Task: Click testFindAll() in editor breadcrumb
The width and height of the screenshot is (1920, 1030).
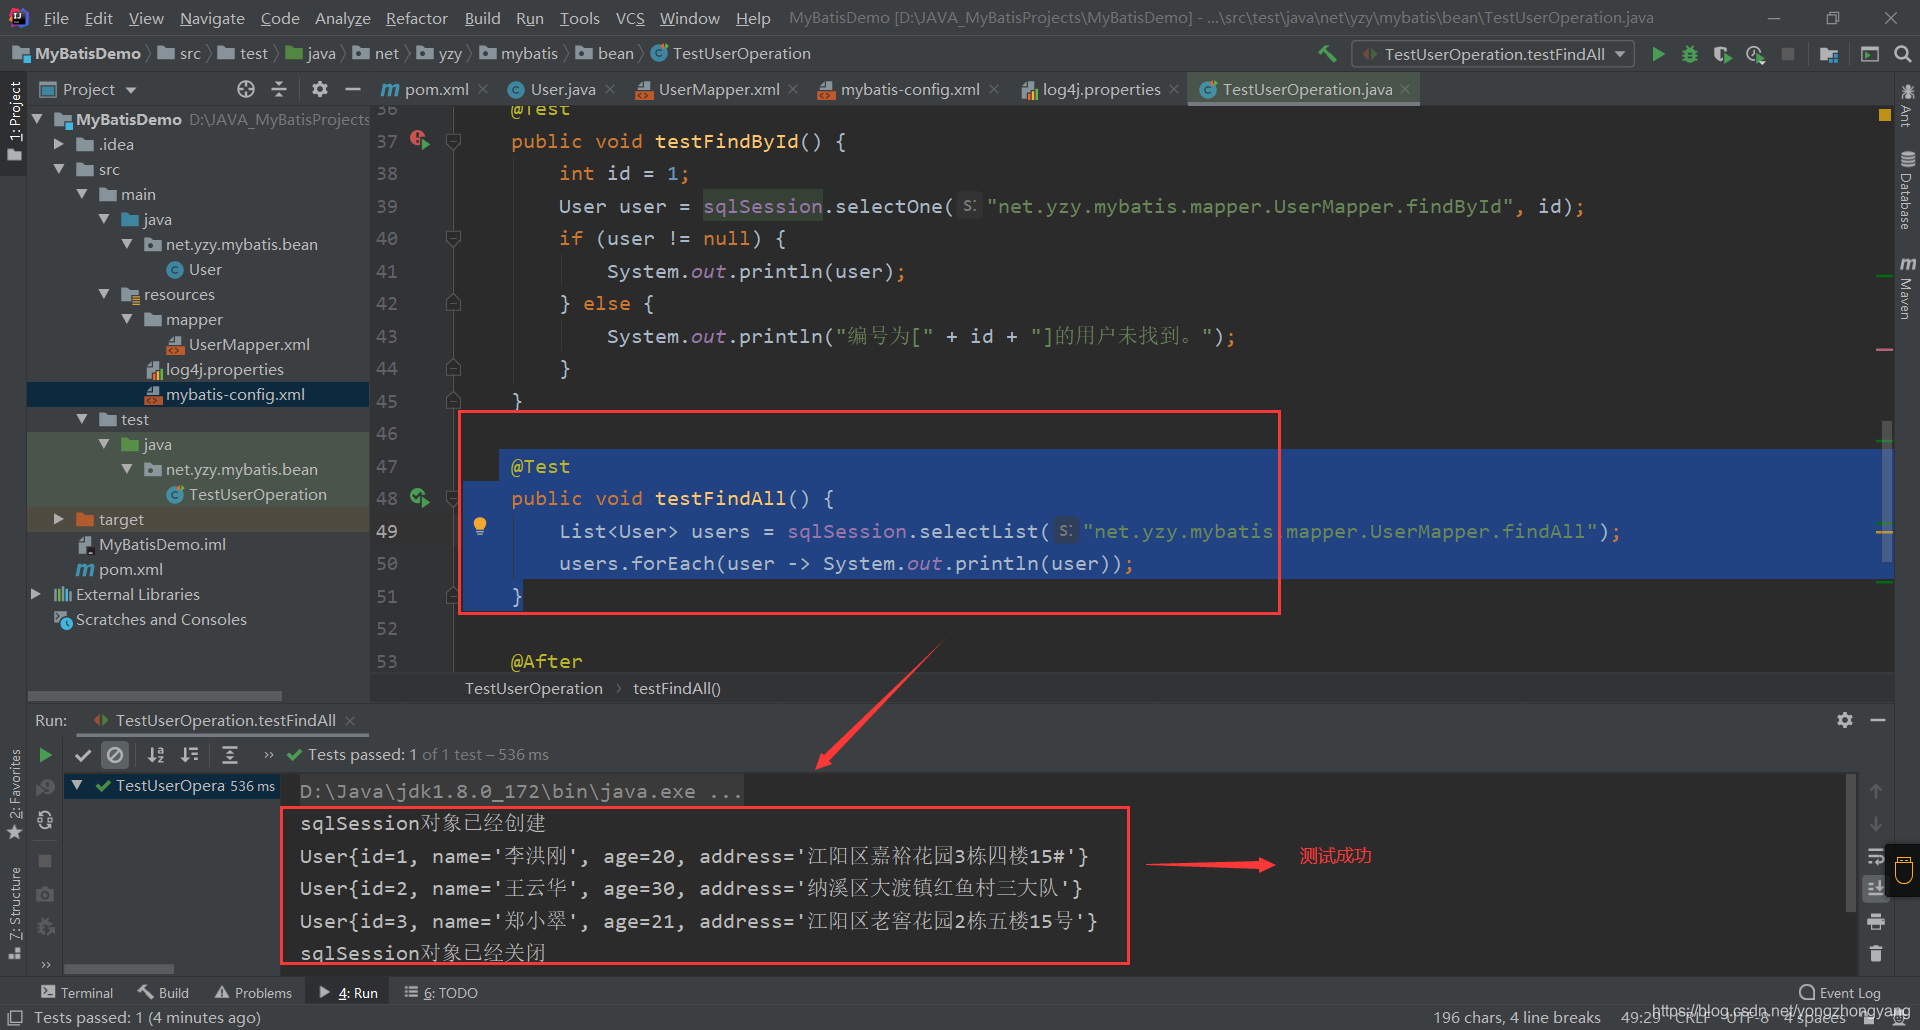Action: pyautogui.click(x=677, y=688)
